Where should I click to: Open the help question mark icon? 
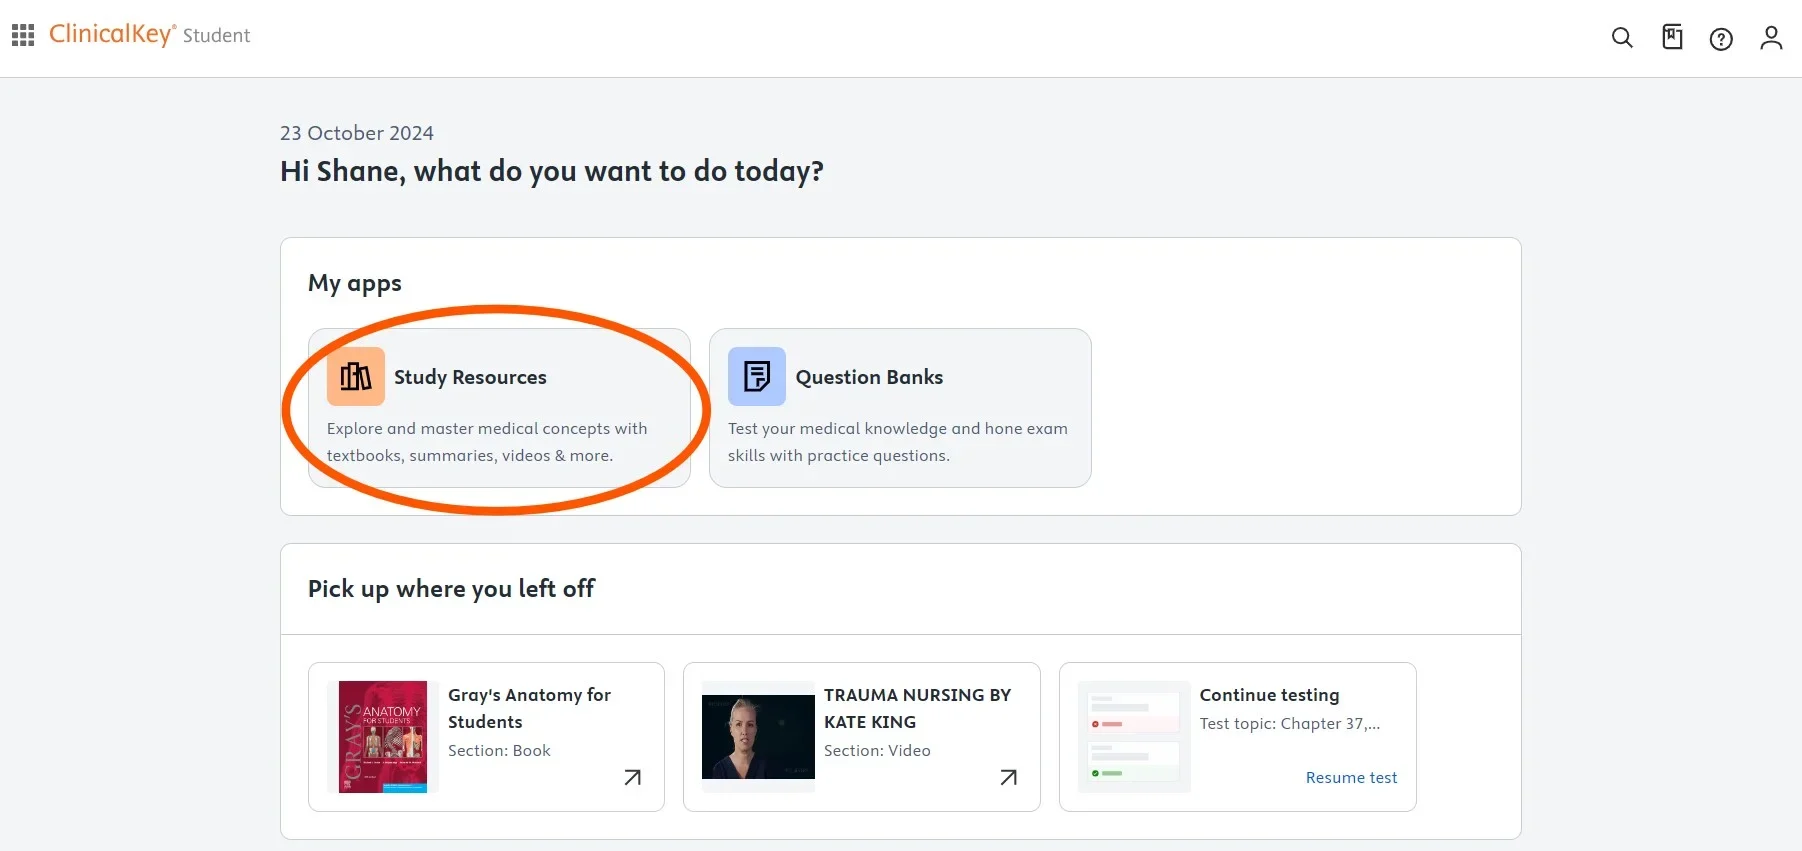pos(1721,39)
